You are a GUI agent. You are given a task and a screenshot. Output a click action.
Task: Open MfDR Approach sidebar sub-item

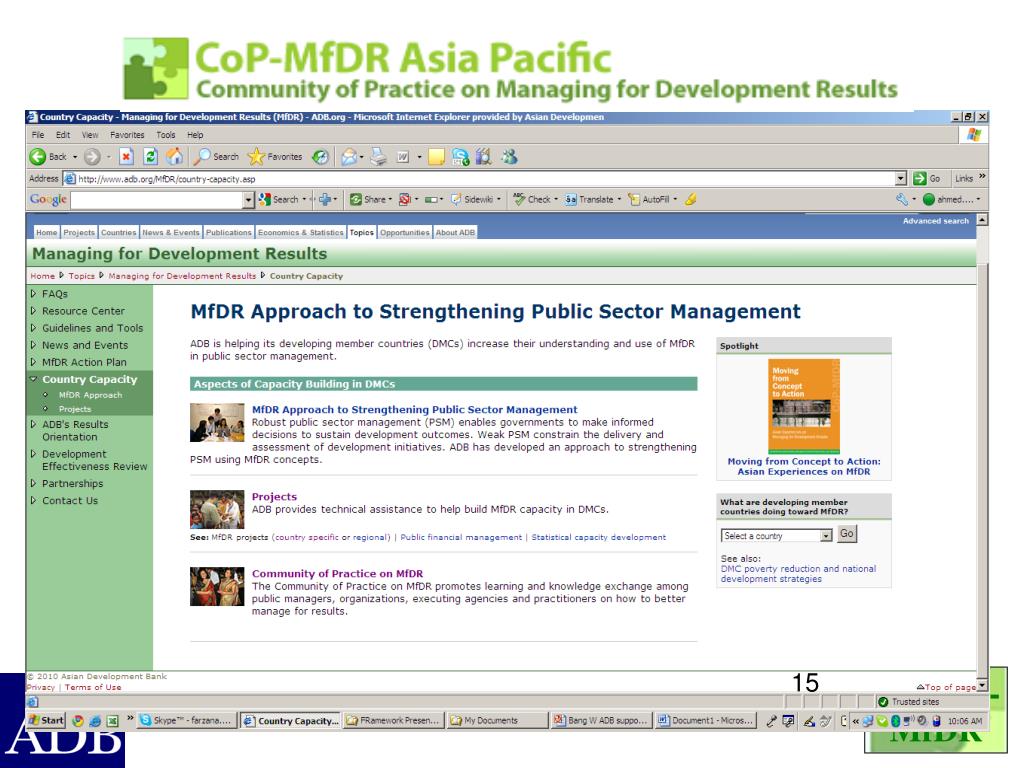[x=90, y=395]
